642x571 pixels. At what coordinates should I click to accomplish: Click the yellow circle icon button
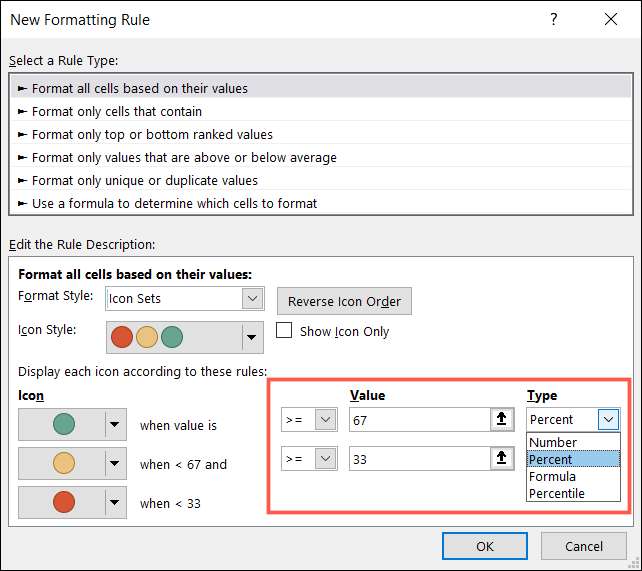[x=62, y=464]
